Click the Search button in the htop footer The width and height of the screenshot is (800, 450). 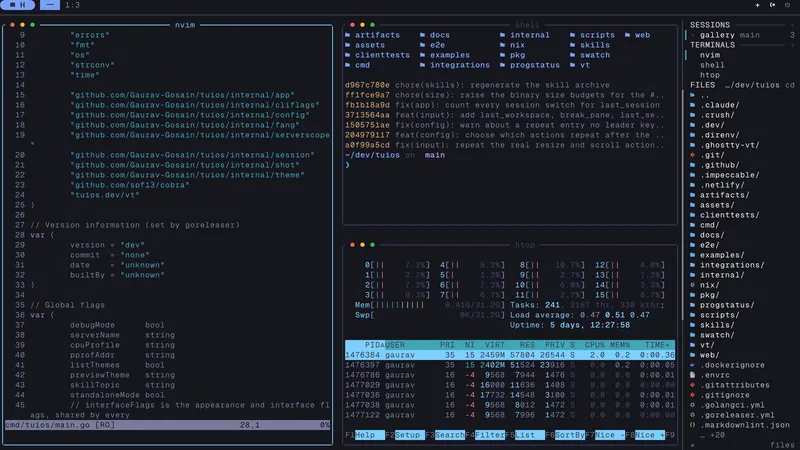click(x=449, y=435)
